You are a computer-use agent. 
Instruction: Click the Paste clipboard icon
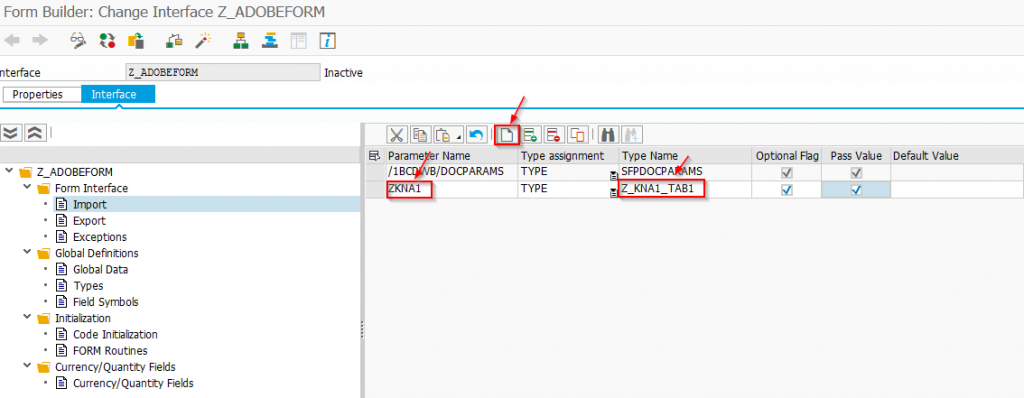(x=443, y=135)
